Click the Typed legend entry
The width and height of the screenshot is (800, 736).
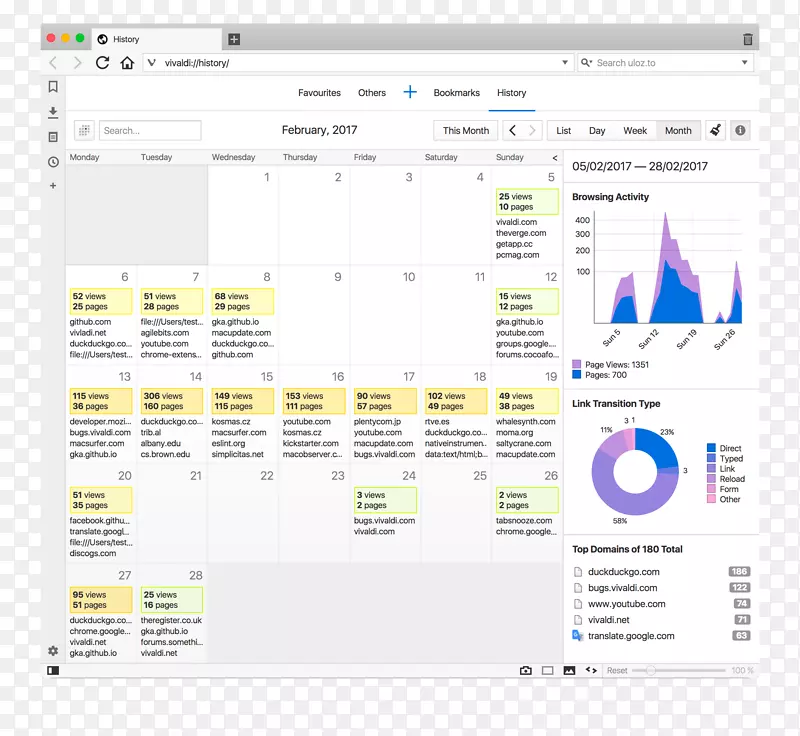(x=725, y=458)
